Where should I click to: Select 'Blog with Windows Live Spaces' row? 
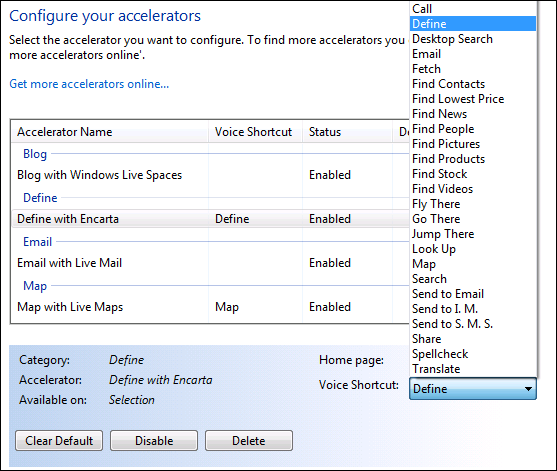coord(210,175)
